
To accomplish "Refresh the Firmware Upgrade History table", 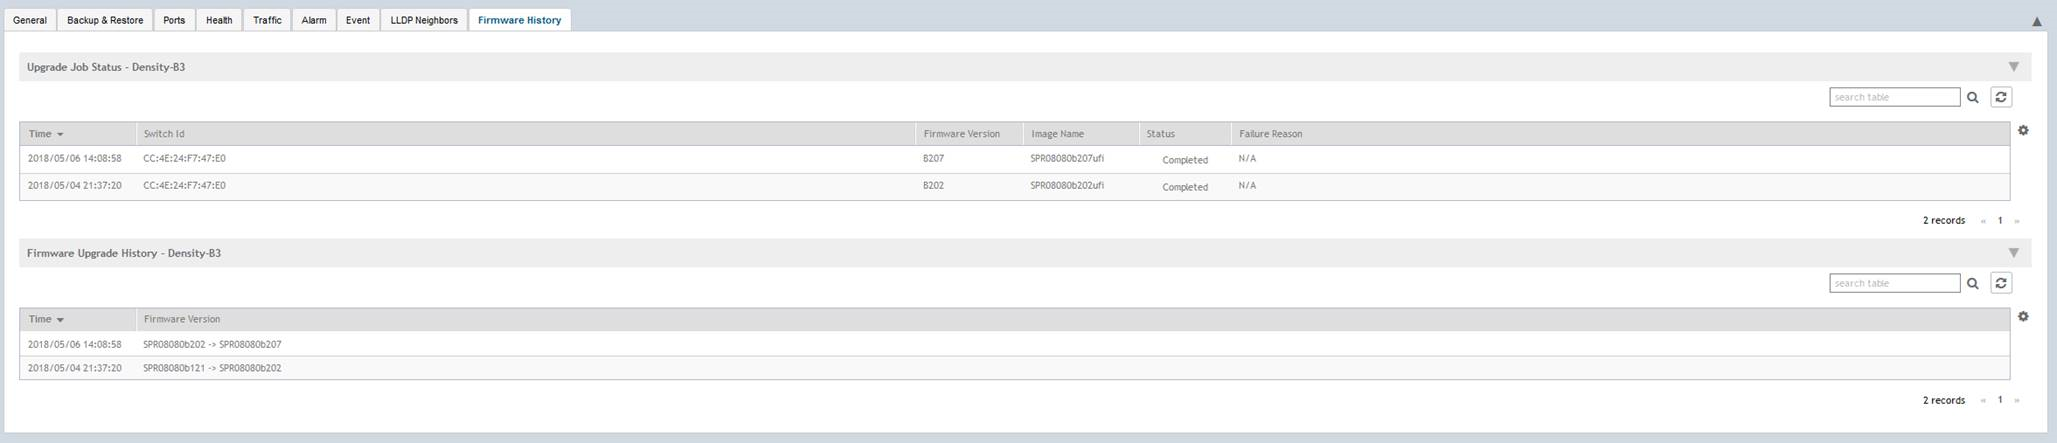I will tap(2000, 283).
